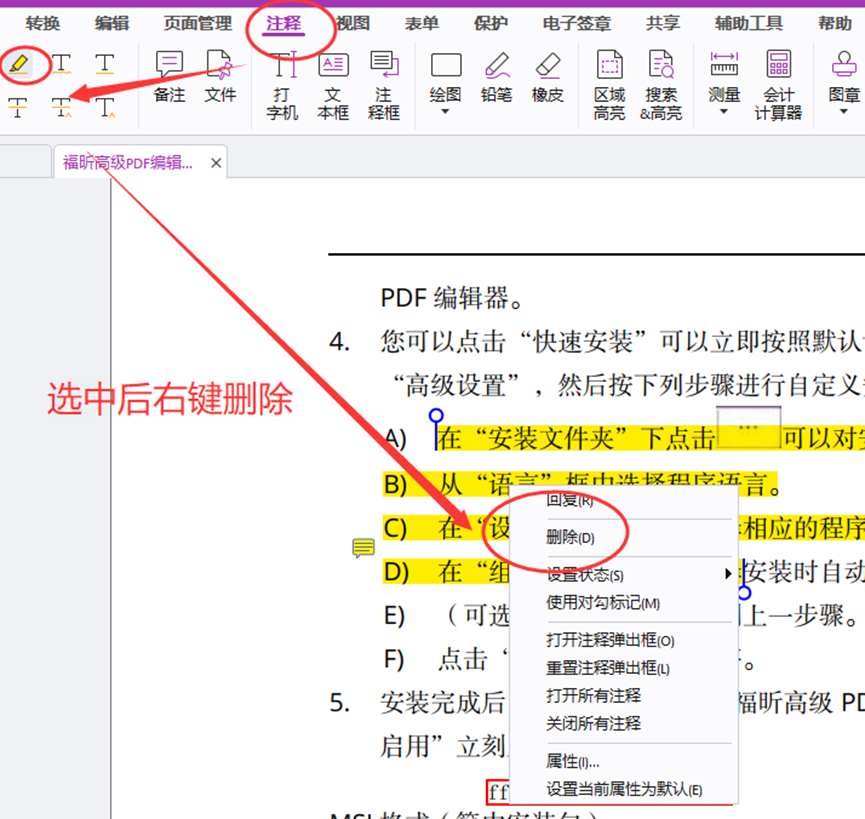Choose the 打字机 typewriter tool
The height and width of the screenshot is (819, 865).
coord(282,85)
